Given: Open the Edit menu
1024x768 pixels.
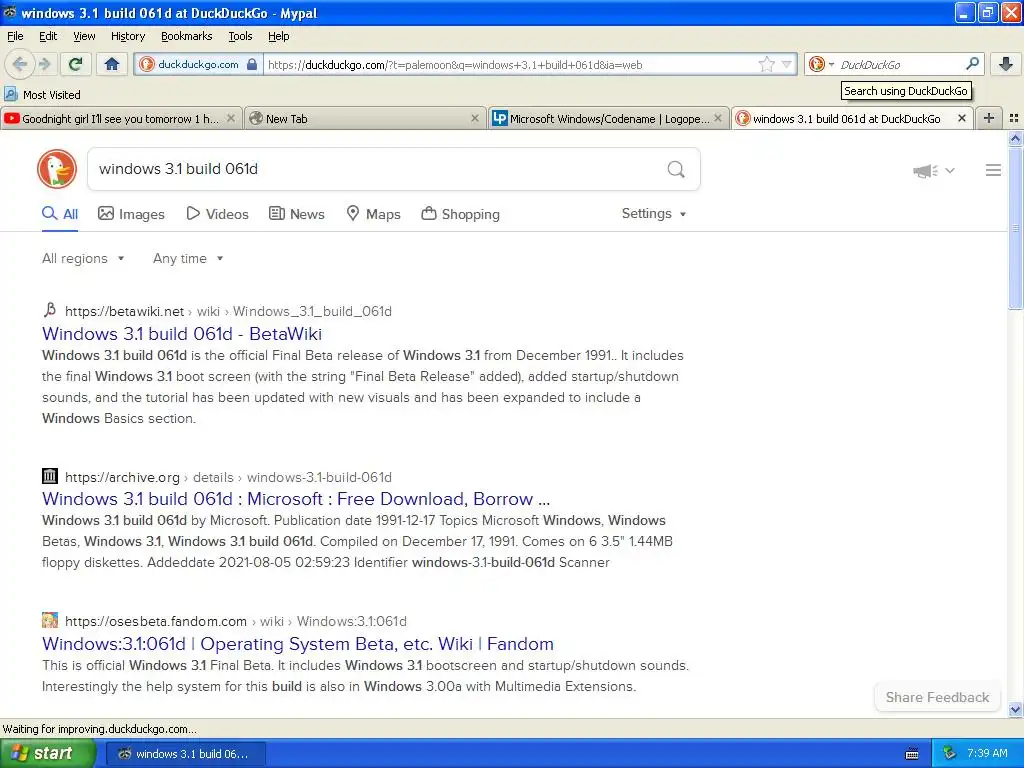Looking at the screenshot, I should coord(48,36).
